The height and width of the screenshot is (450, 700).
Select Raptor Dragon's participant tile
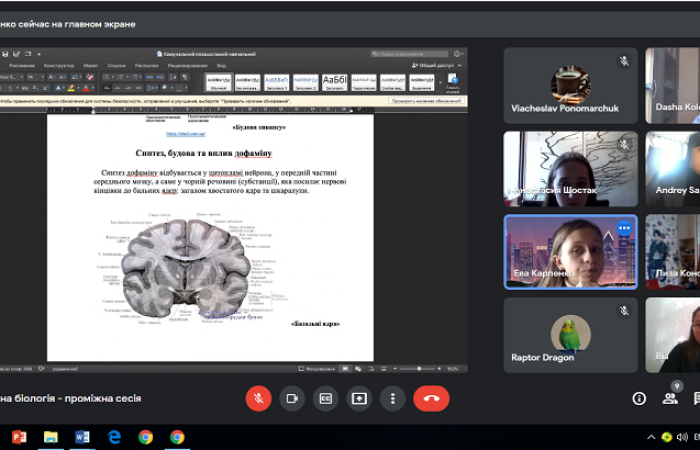coord(570,335)
